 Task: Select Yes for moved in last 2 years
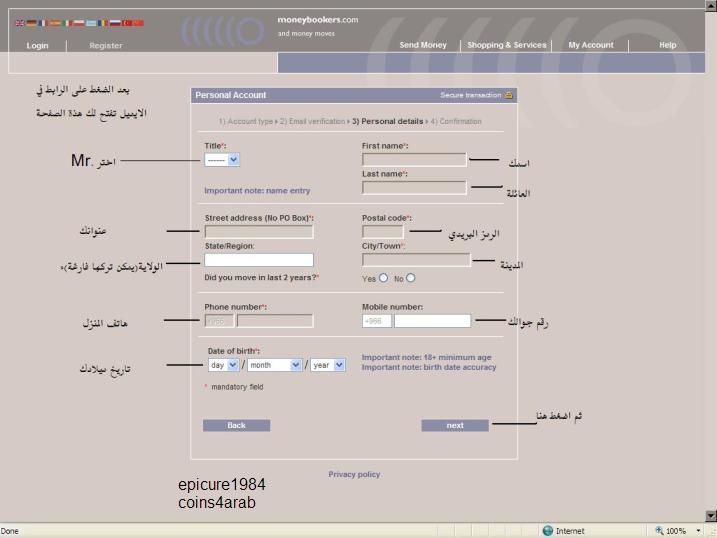383,278
